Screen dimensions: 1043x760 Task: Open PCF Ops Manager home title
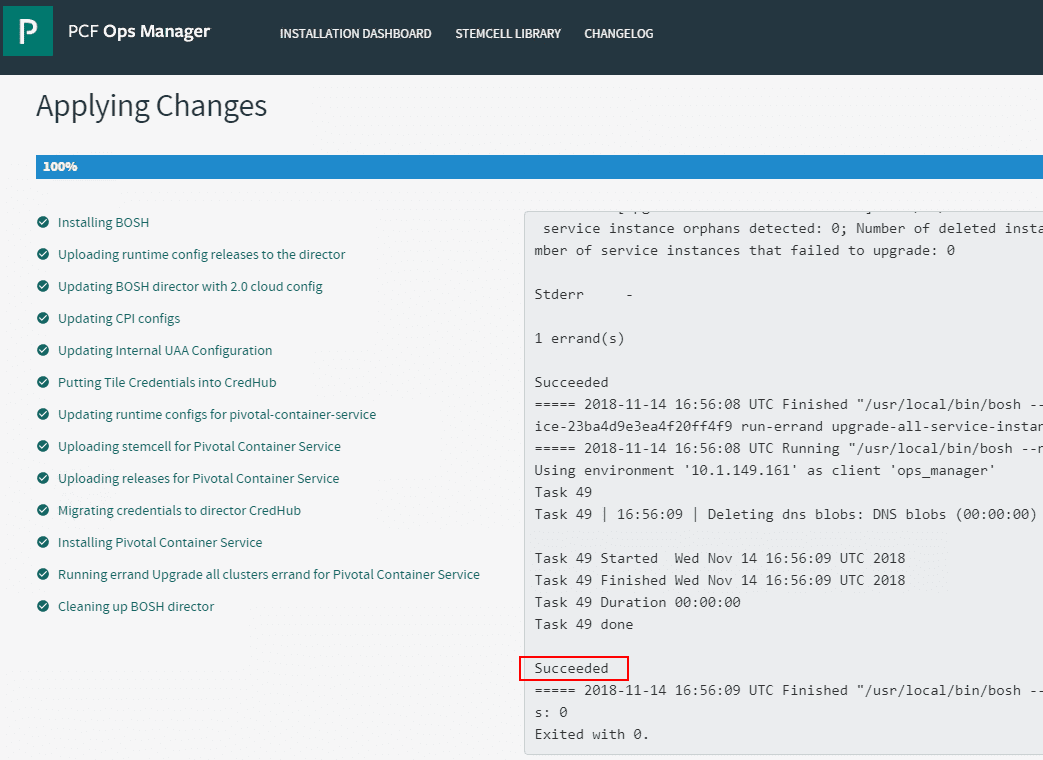click(139, 32)
